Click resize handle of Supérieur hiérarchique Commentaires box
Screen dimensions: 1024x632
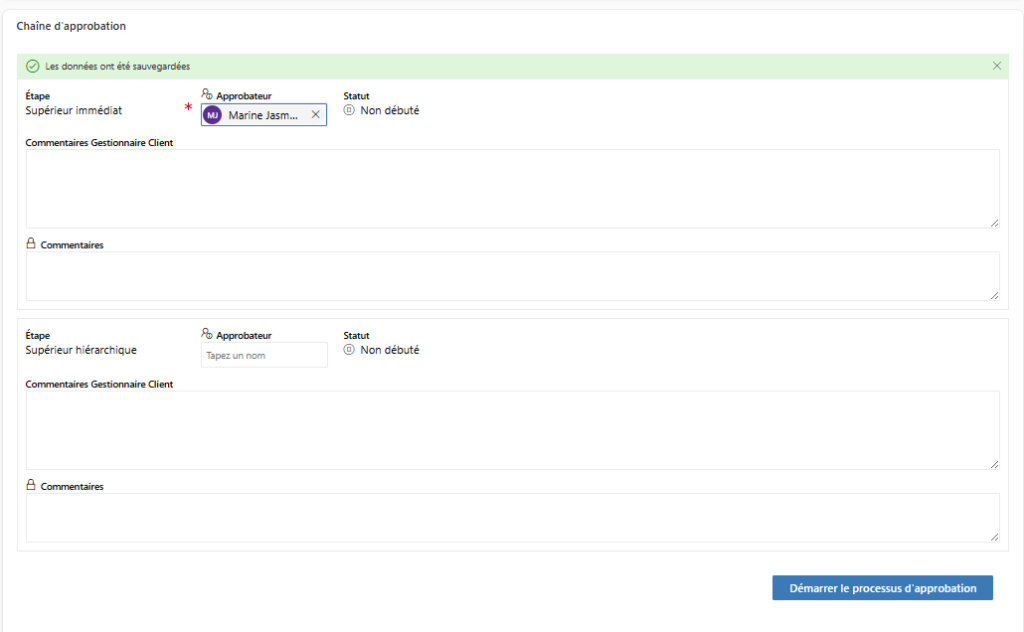click(994, 537)
